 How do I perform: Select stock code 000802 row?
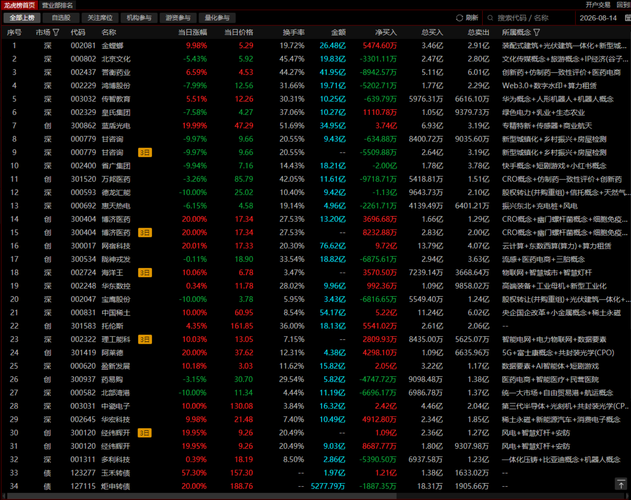click(316, 59)
